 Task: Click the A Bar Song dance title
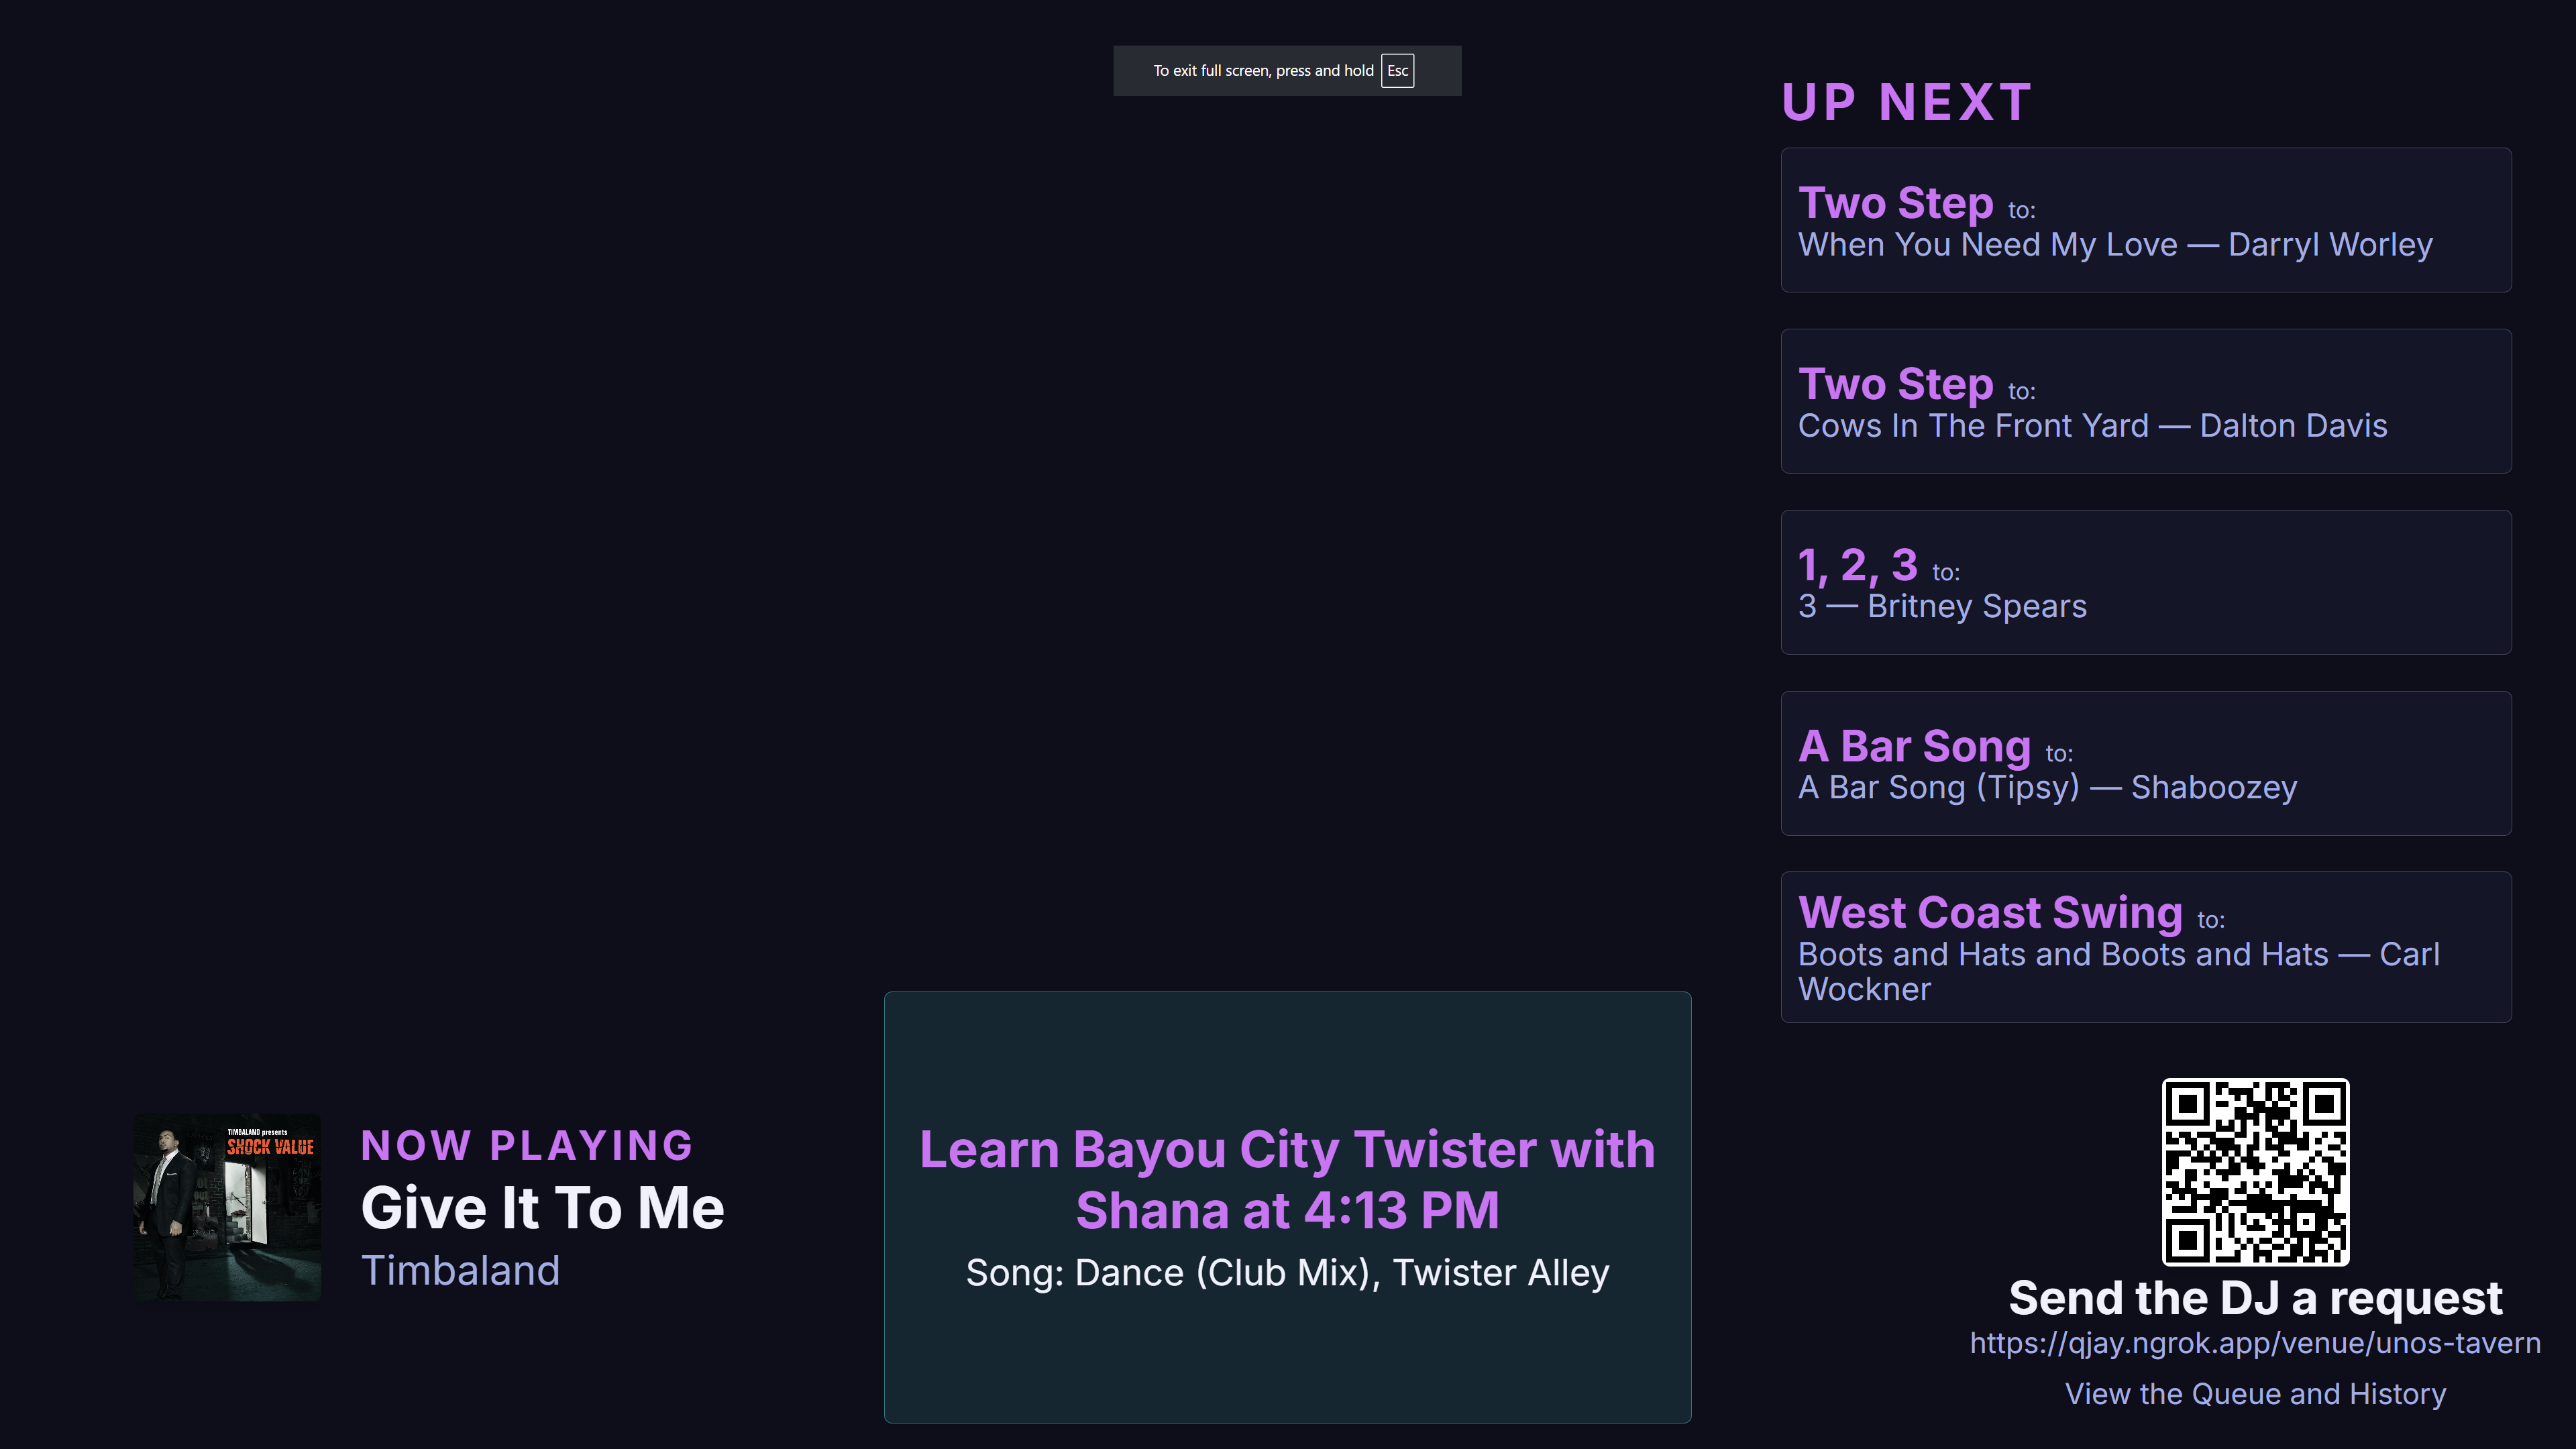tap(1914, 747)
